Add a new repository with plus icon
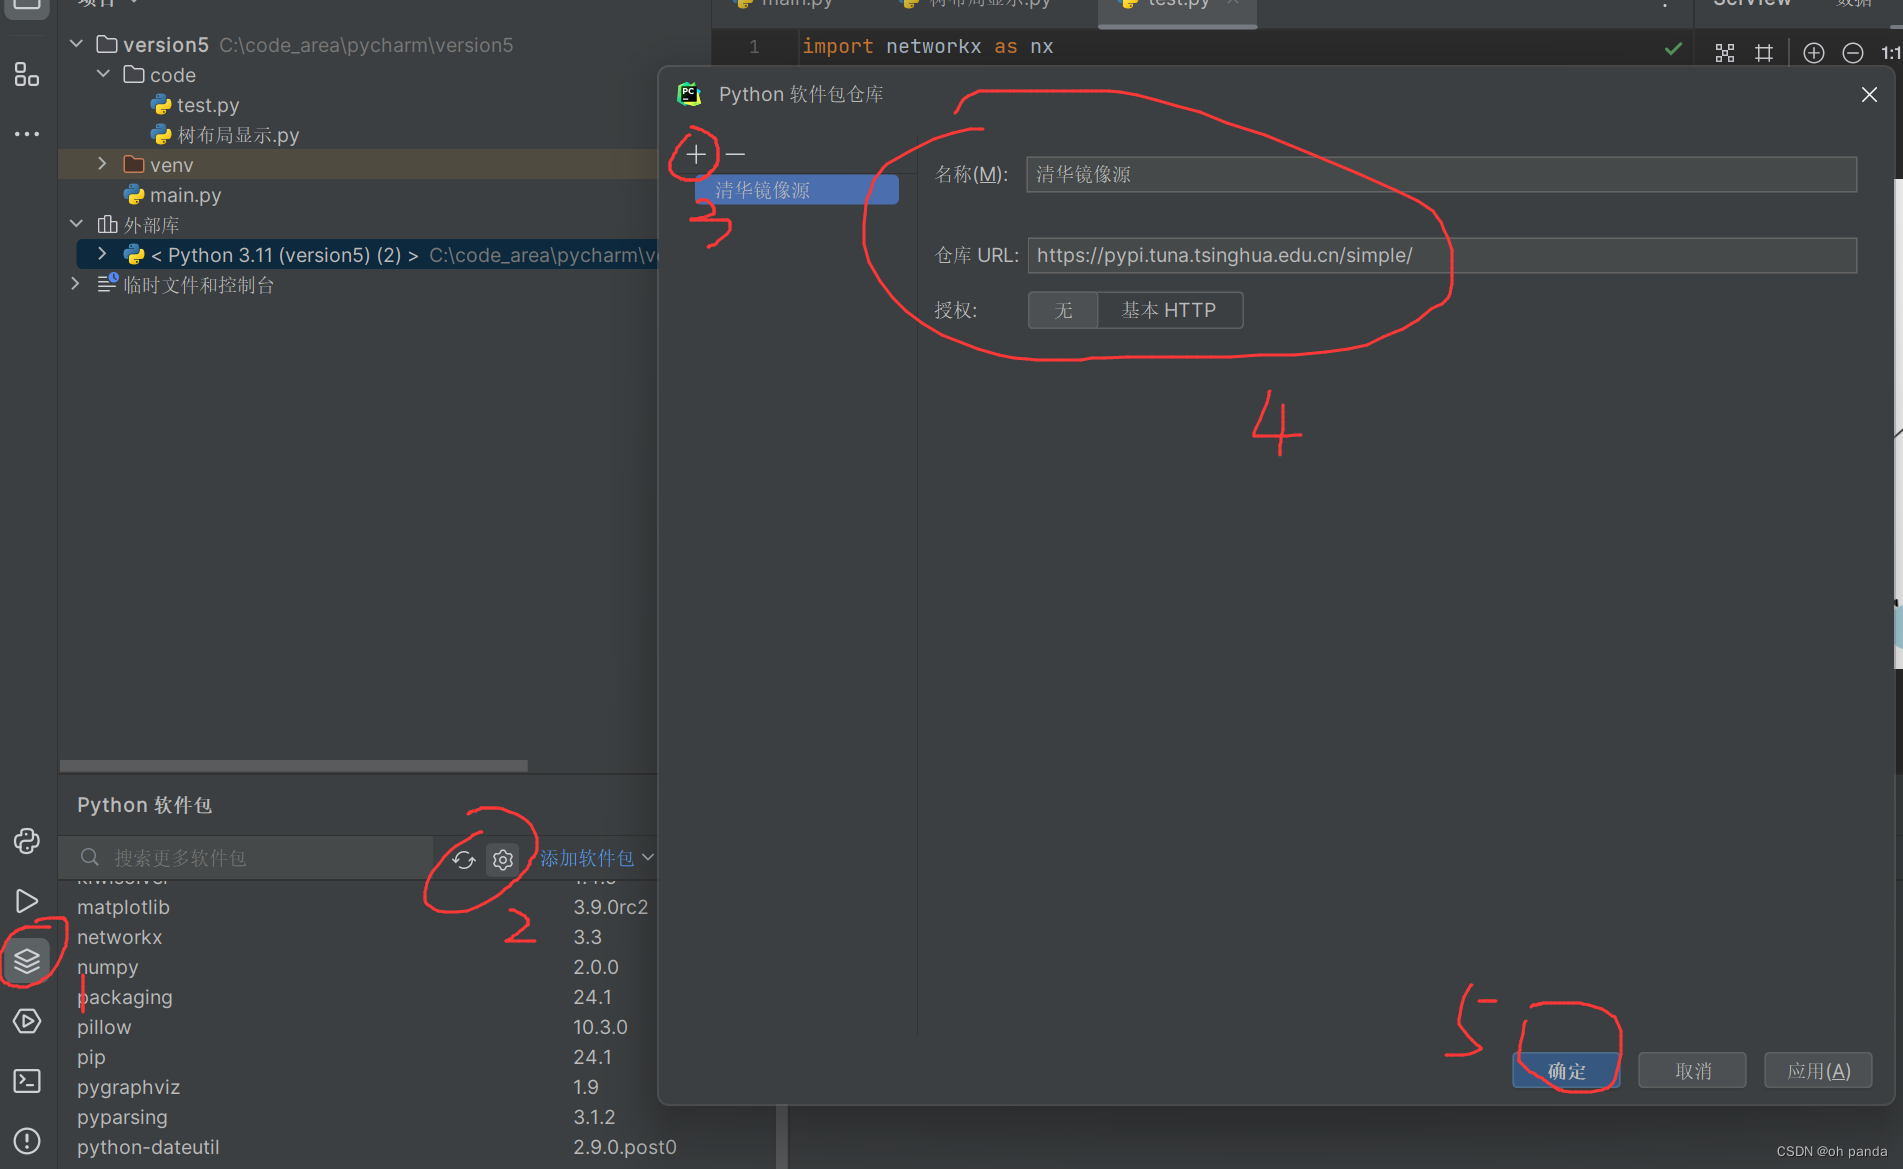Viewport: 1903px width, 1169px height. point(696,154)
